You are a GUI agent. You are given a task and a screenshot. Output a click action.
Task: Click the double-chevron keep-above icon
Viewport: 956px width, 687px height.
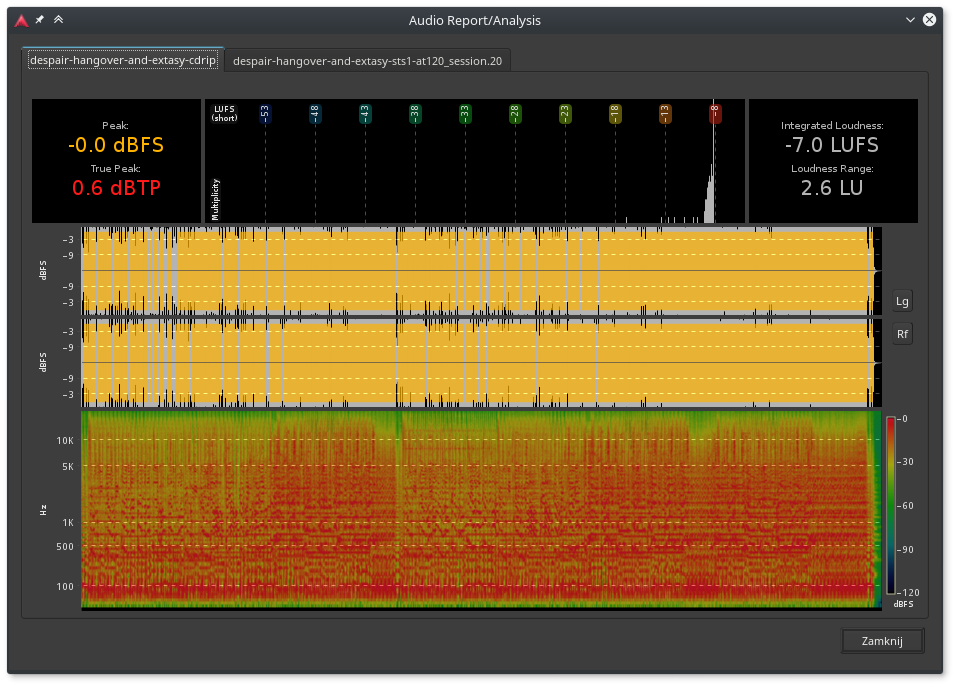point(58,19)
